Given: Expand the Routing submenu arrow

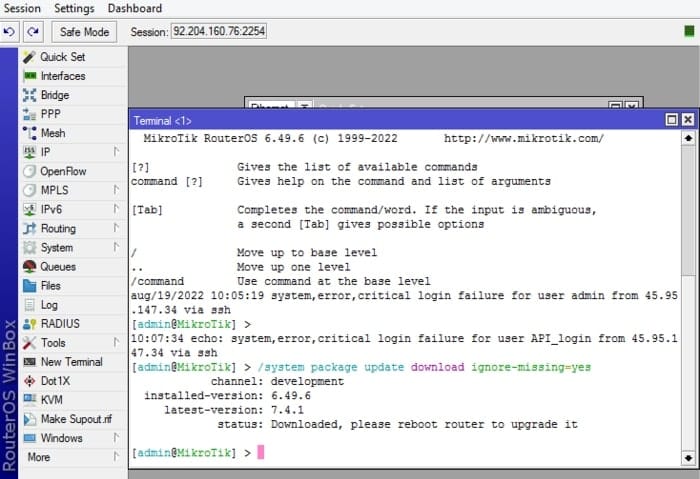Looking at the screenshot, I should (116, 229).
